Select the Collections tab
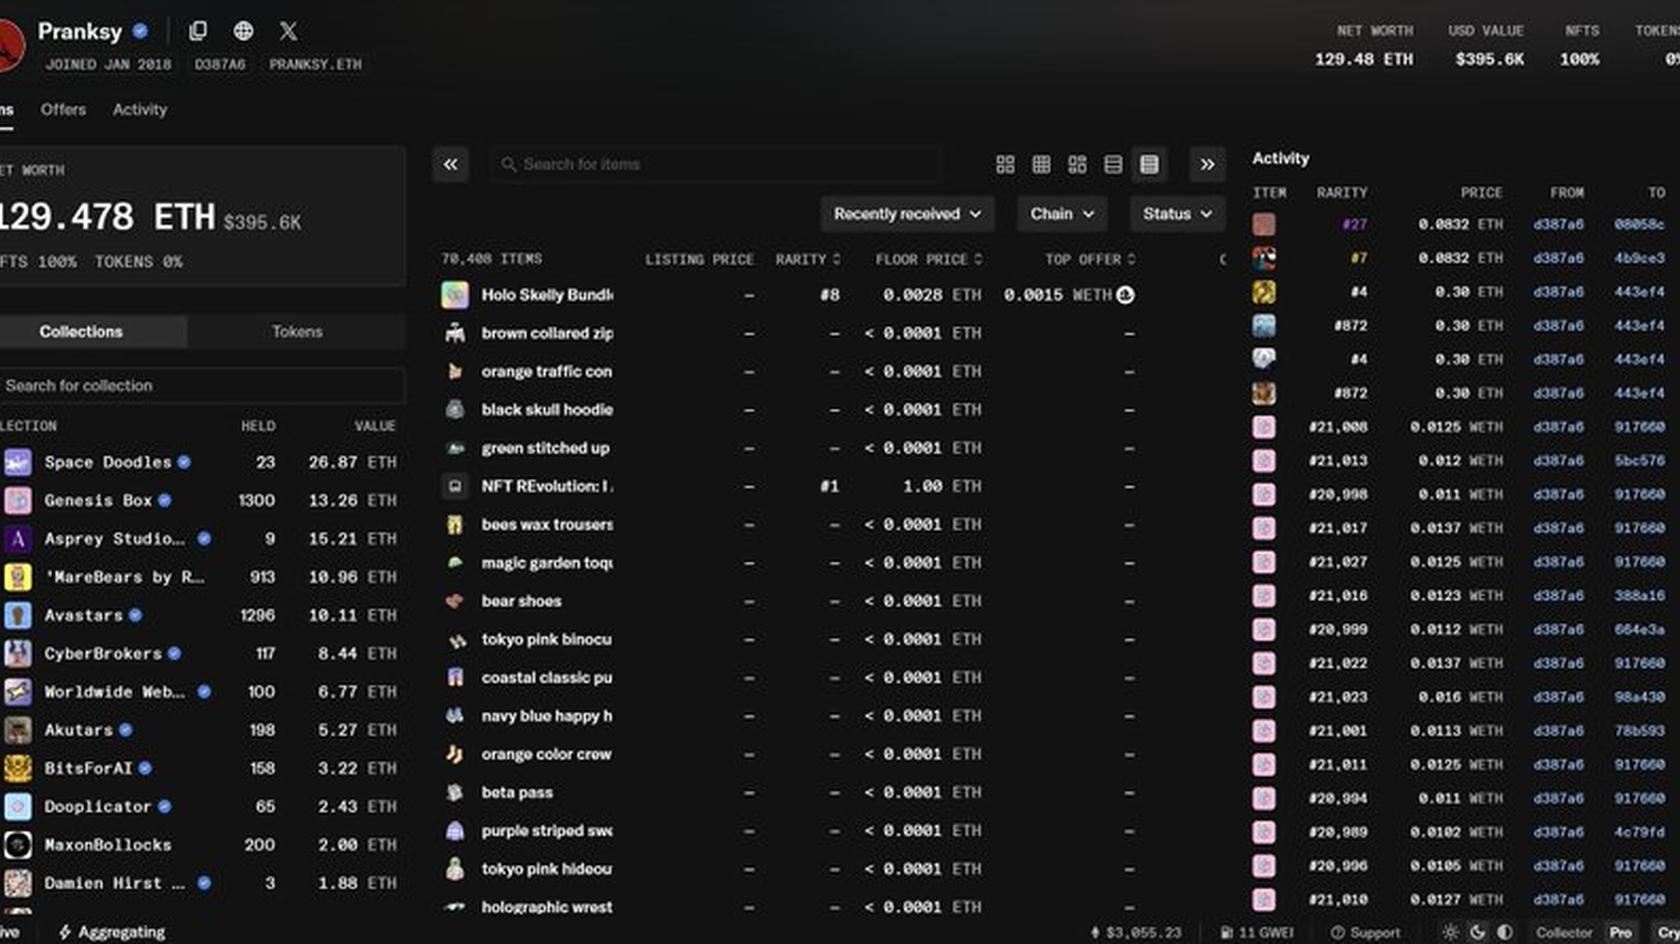Image resolution: width=1680 pixels, height=944 pixels. click(x=81, y=331)
